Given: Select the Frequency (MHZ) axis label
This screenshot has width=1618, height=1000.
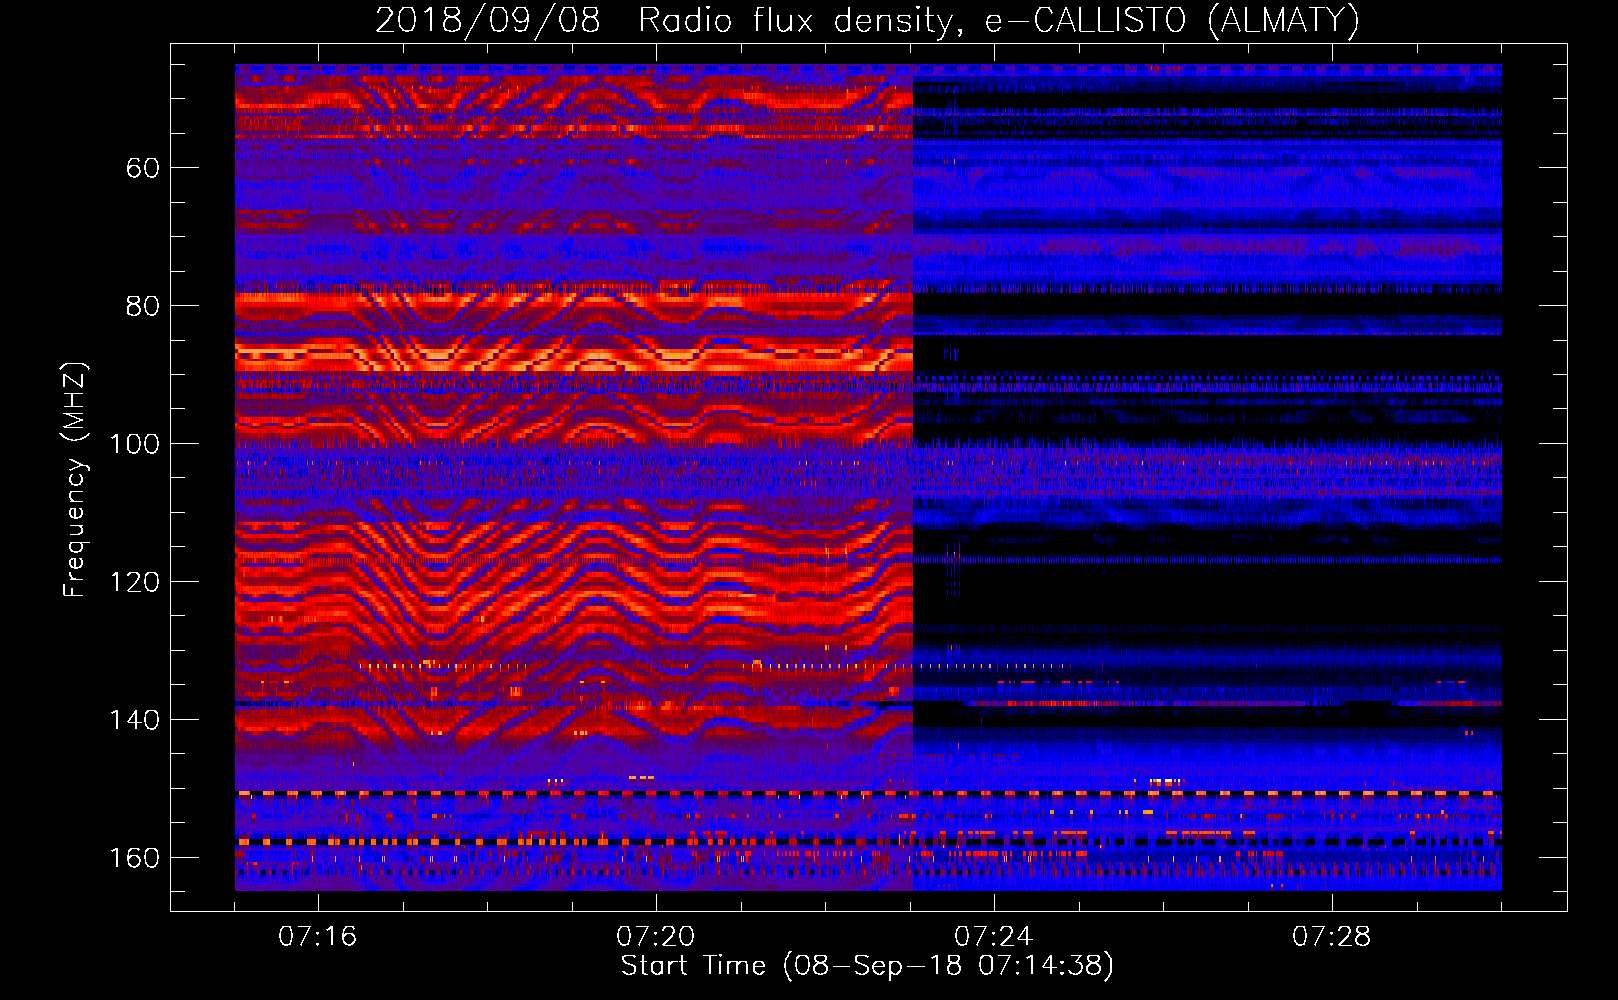Looking at the screenshot, I should [75, 479].
